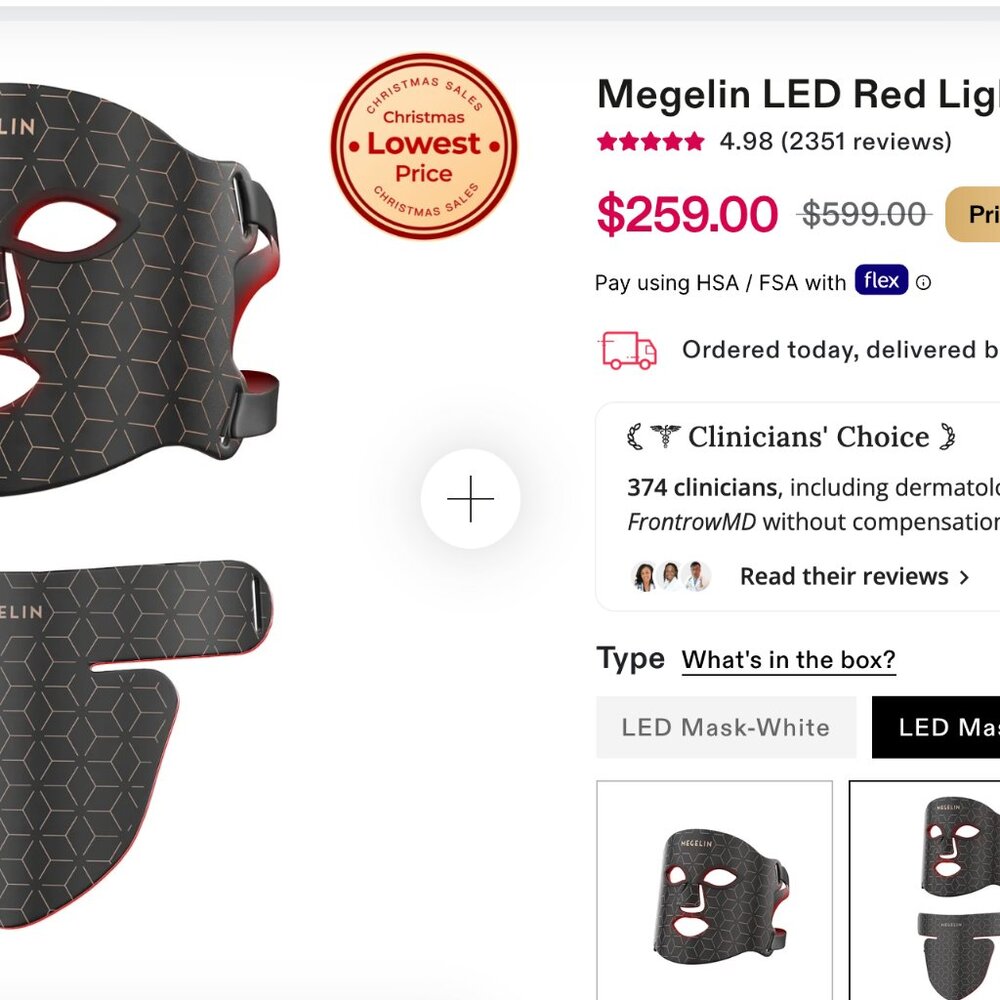Click the five-star rating stars
Screen dimensions: 1000x1000
click(x=649, y=142)
